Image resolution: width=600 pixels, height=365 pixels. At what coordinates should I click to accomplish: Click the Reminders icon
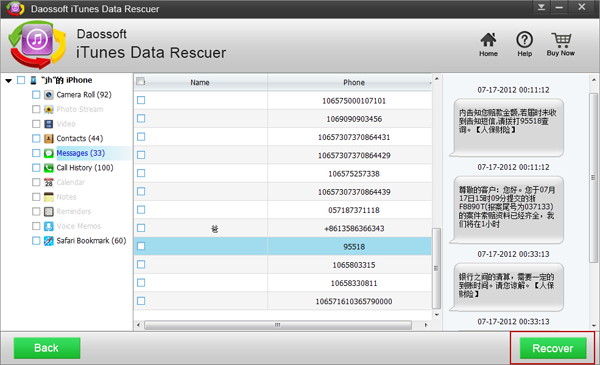click(49, 212)
